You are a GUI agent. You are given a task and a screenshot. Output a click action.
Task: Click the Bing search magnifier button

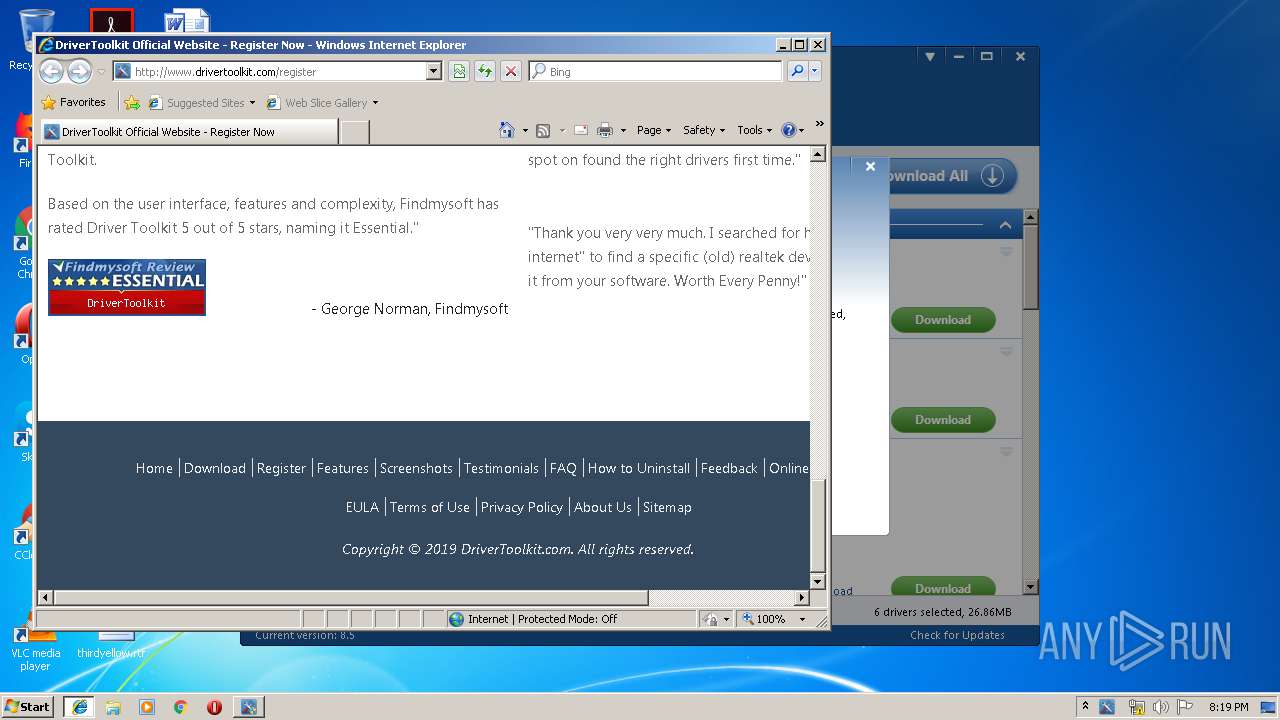pos(797,71)
